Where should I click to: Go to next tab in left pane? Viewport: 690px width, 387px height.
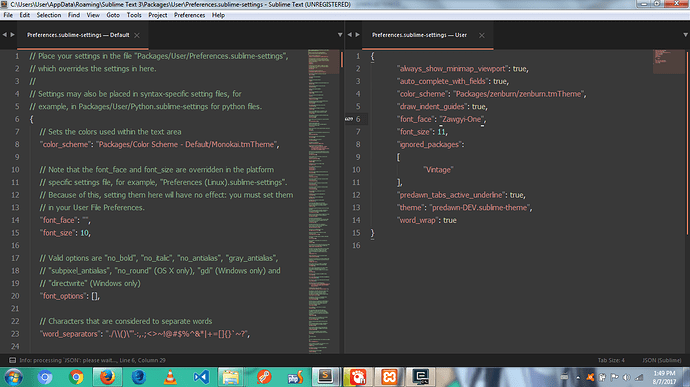(x=12, y=35)
